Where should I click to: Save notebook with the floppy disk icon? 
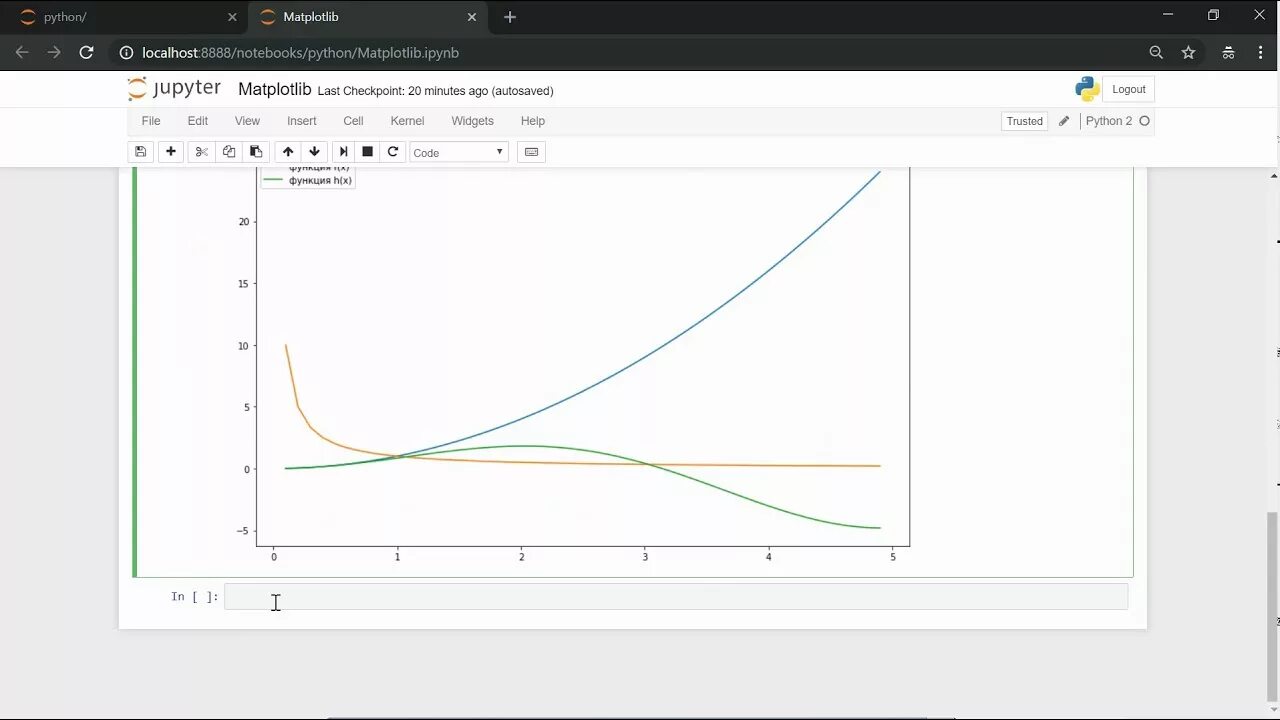(x=141, y=152)
